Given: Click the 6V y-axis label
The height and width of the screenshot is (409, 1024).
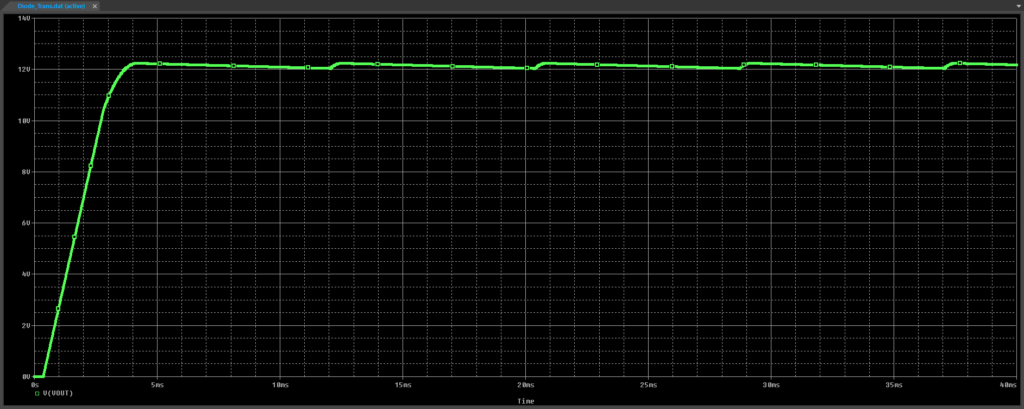Looking at the screenshot, I should pos(25,223).
